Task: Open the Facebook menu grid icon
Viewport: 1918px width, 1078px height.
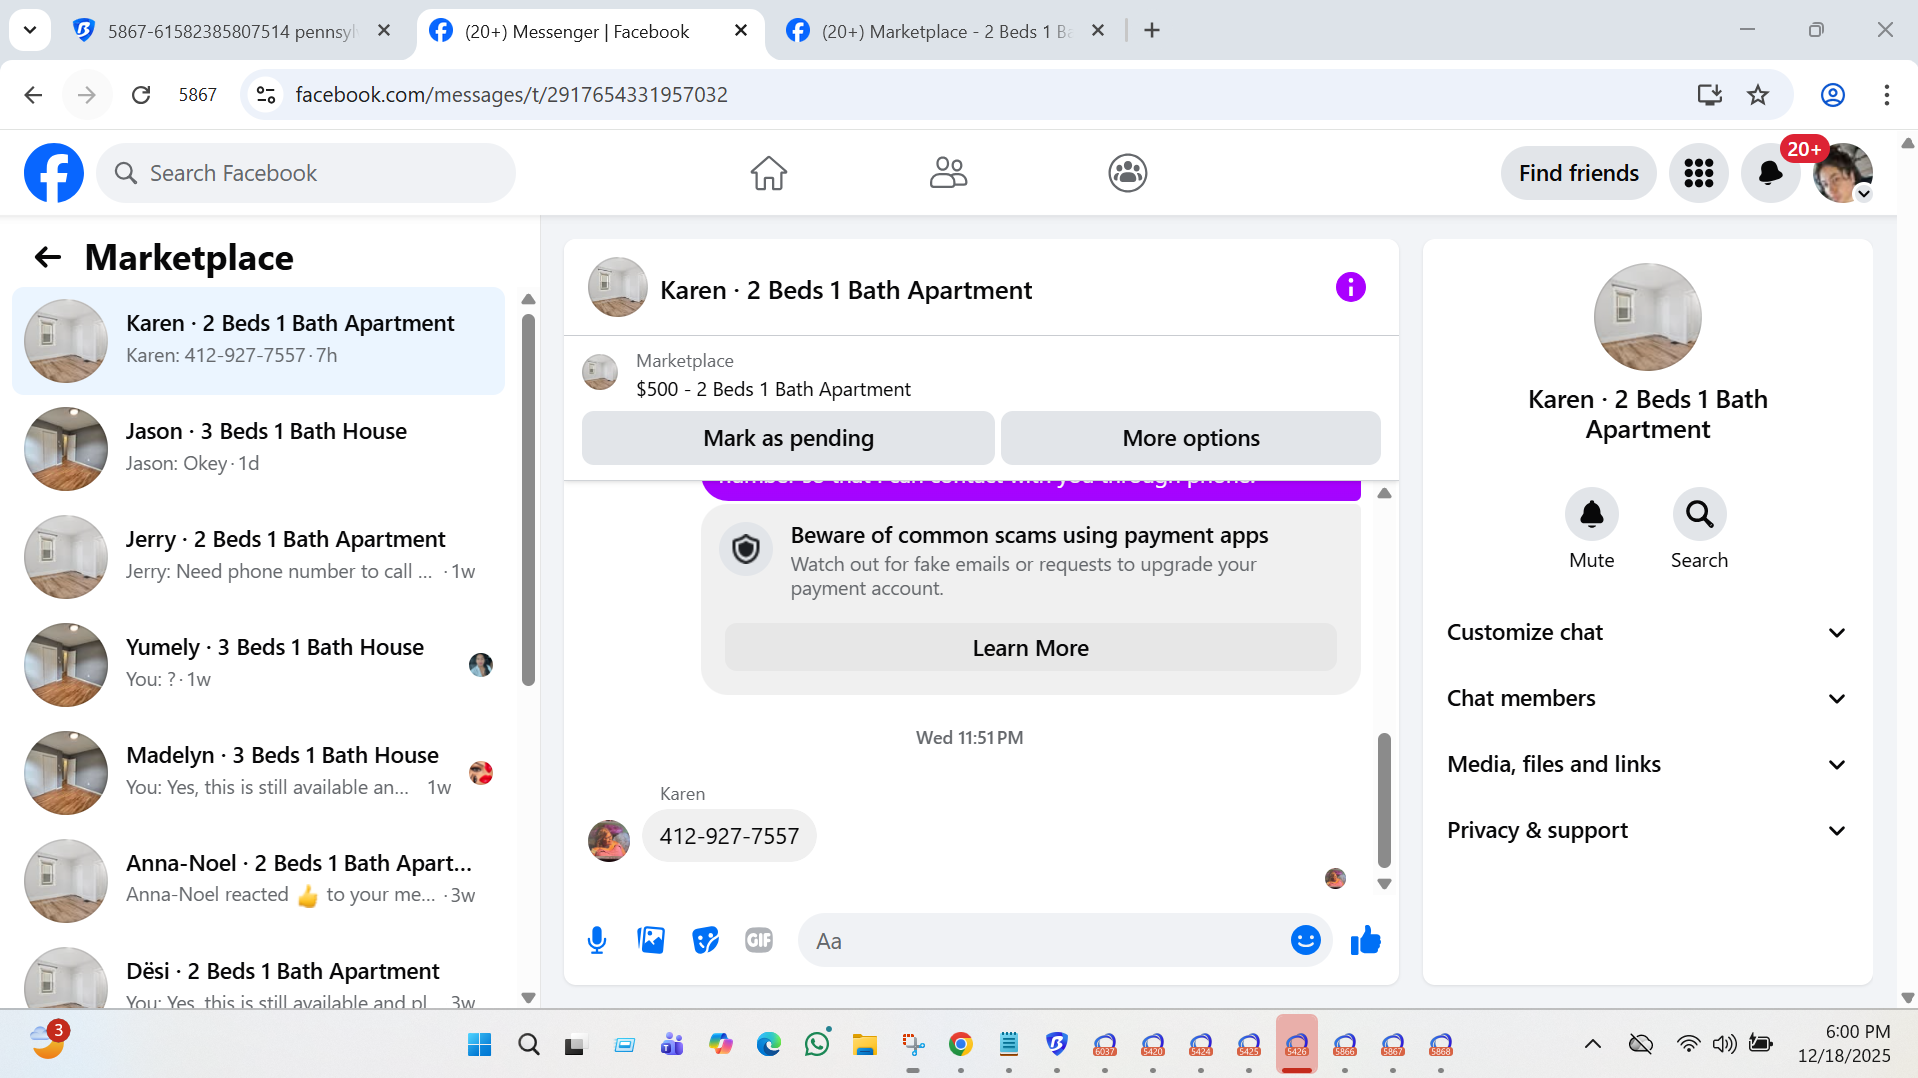Action: pos(1698,173)
